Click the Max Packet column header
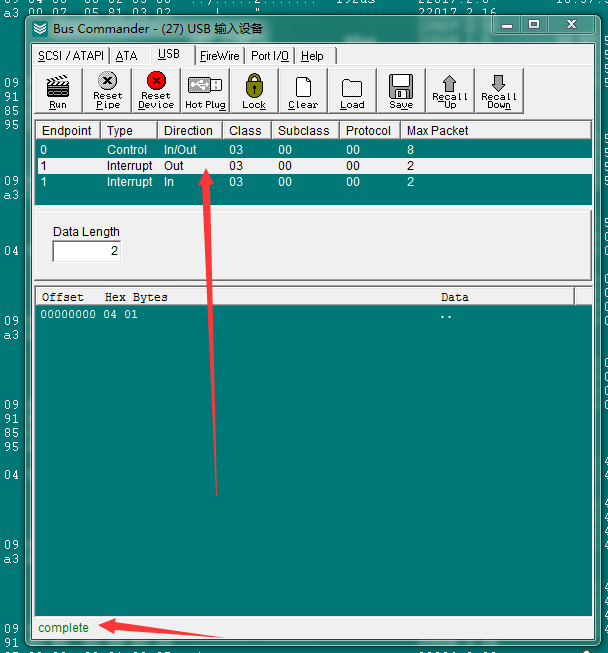This screenshot has height=653, width=608. click(x=496, y=130)
